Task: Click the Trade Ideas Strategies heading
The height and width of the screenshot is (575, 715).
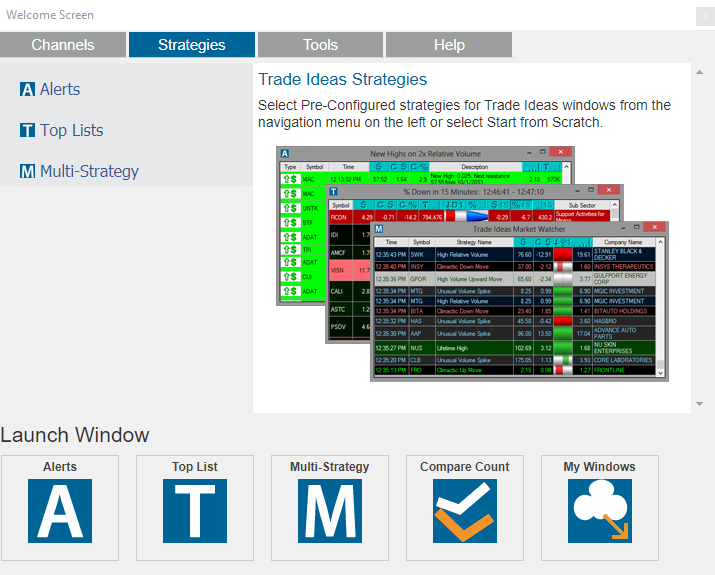Action: click(342, 80)
